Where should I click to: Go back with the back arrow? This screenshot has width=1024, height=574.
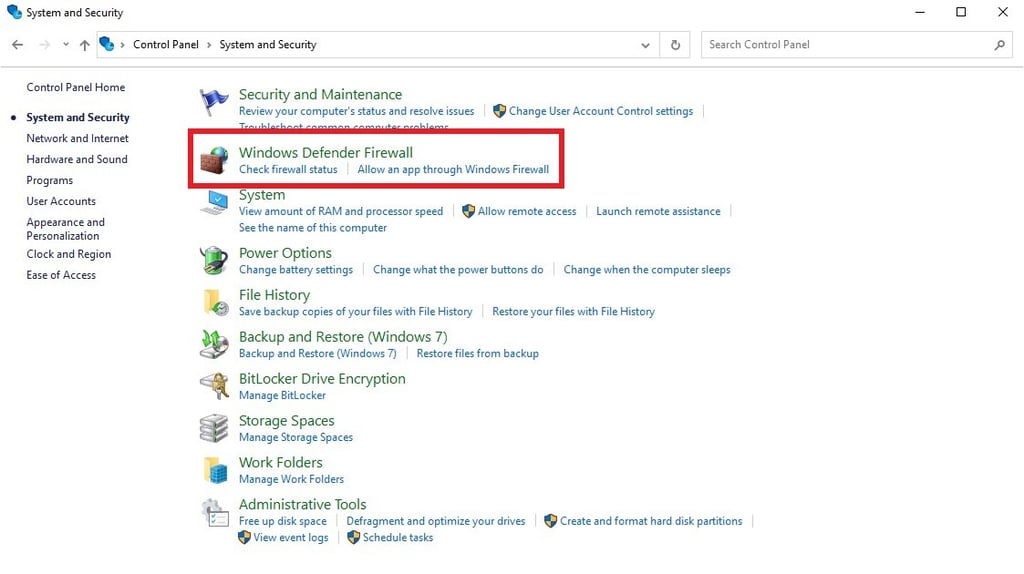click(18, 44)
